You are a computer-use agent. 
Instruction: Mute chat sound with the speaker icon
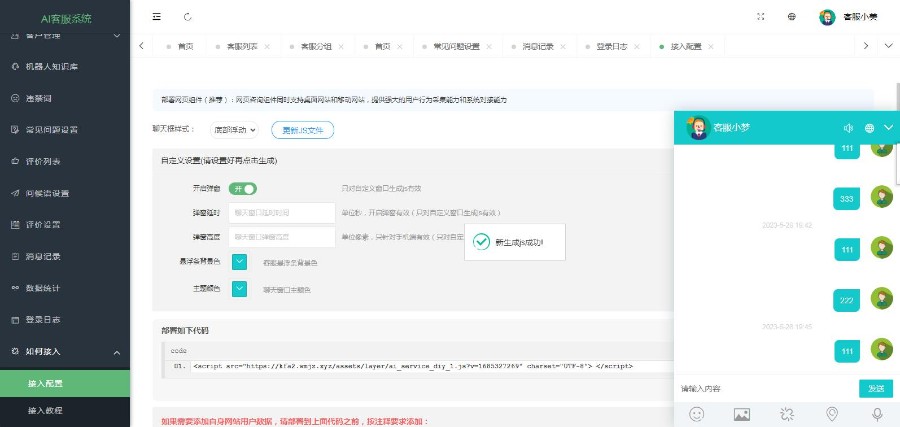click(848, 128)
